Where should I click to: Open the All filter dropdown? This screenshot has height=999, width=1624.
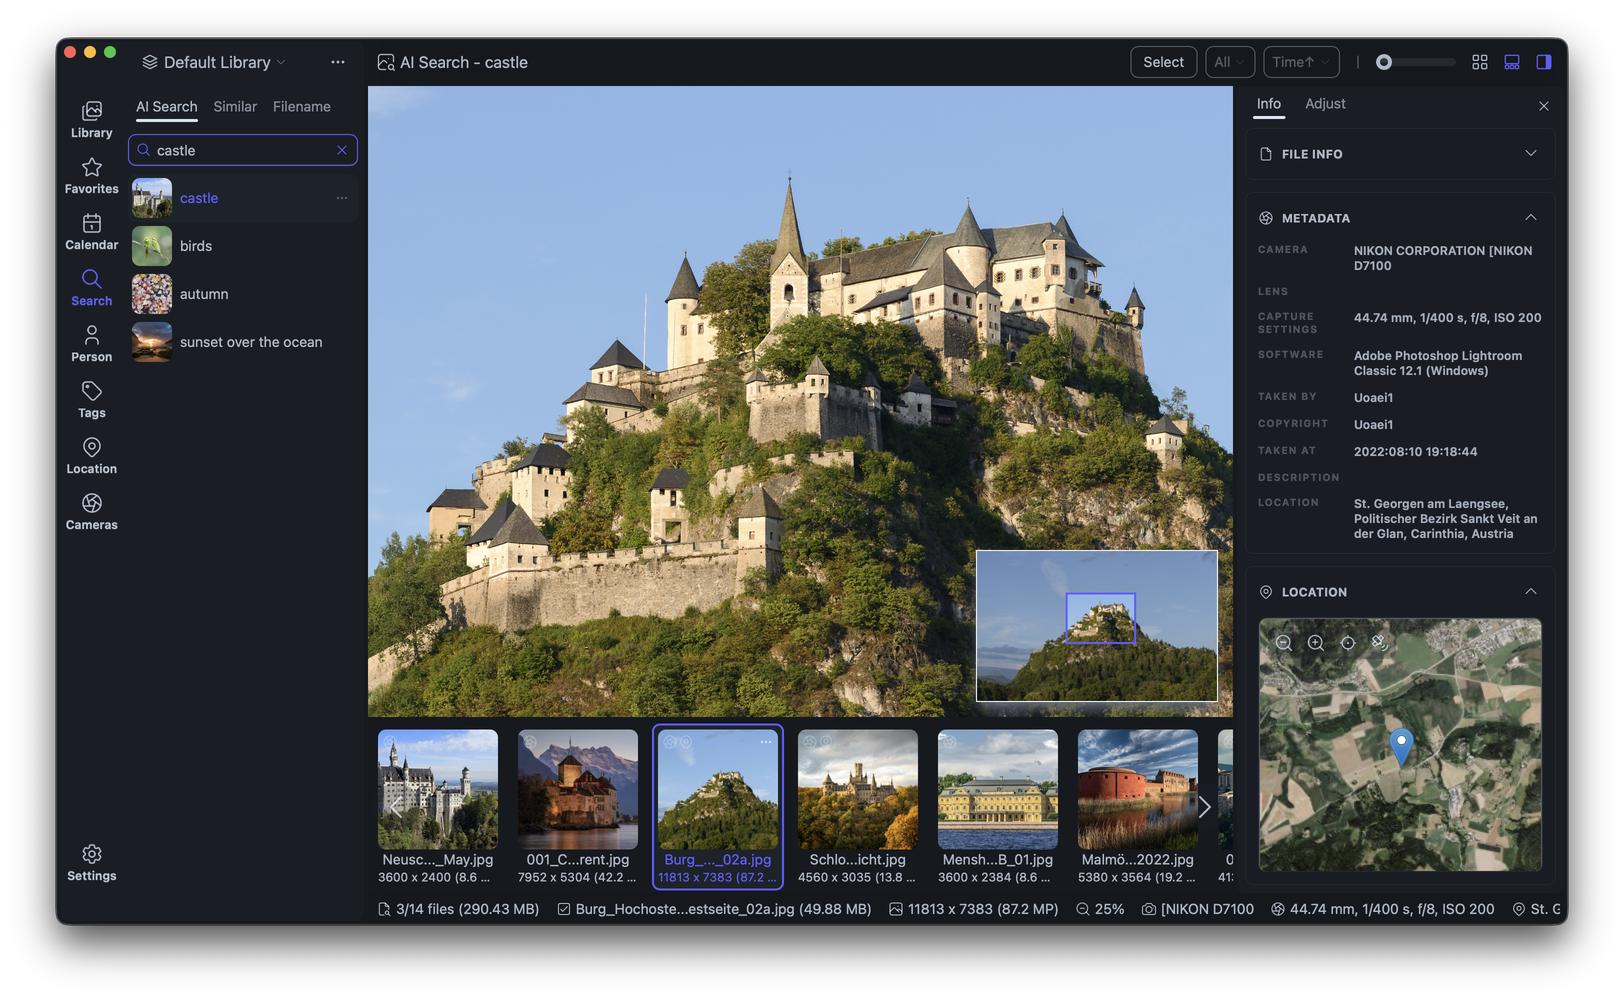[x=1230, y=61]
